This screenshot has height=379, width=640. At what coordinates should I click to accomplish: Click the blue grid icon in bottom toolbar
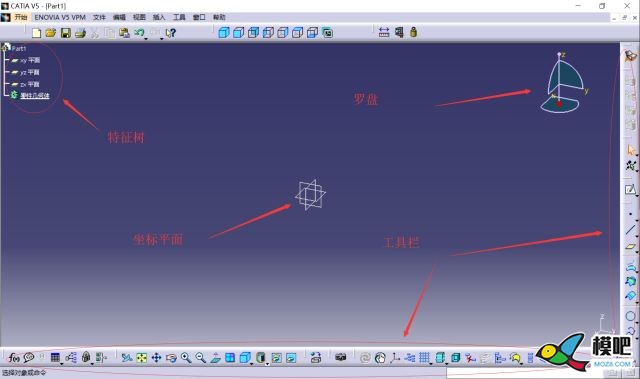coord(424,358)
